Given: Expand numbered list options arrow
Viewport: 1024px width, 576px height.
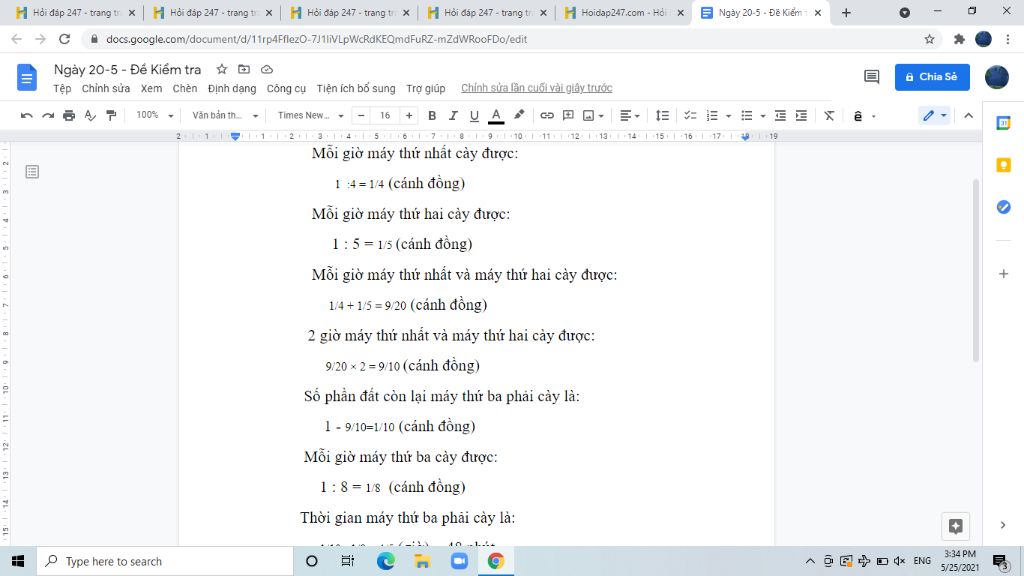Looking at the screenshot, I should pos(728,116).
